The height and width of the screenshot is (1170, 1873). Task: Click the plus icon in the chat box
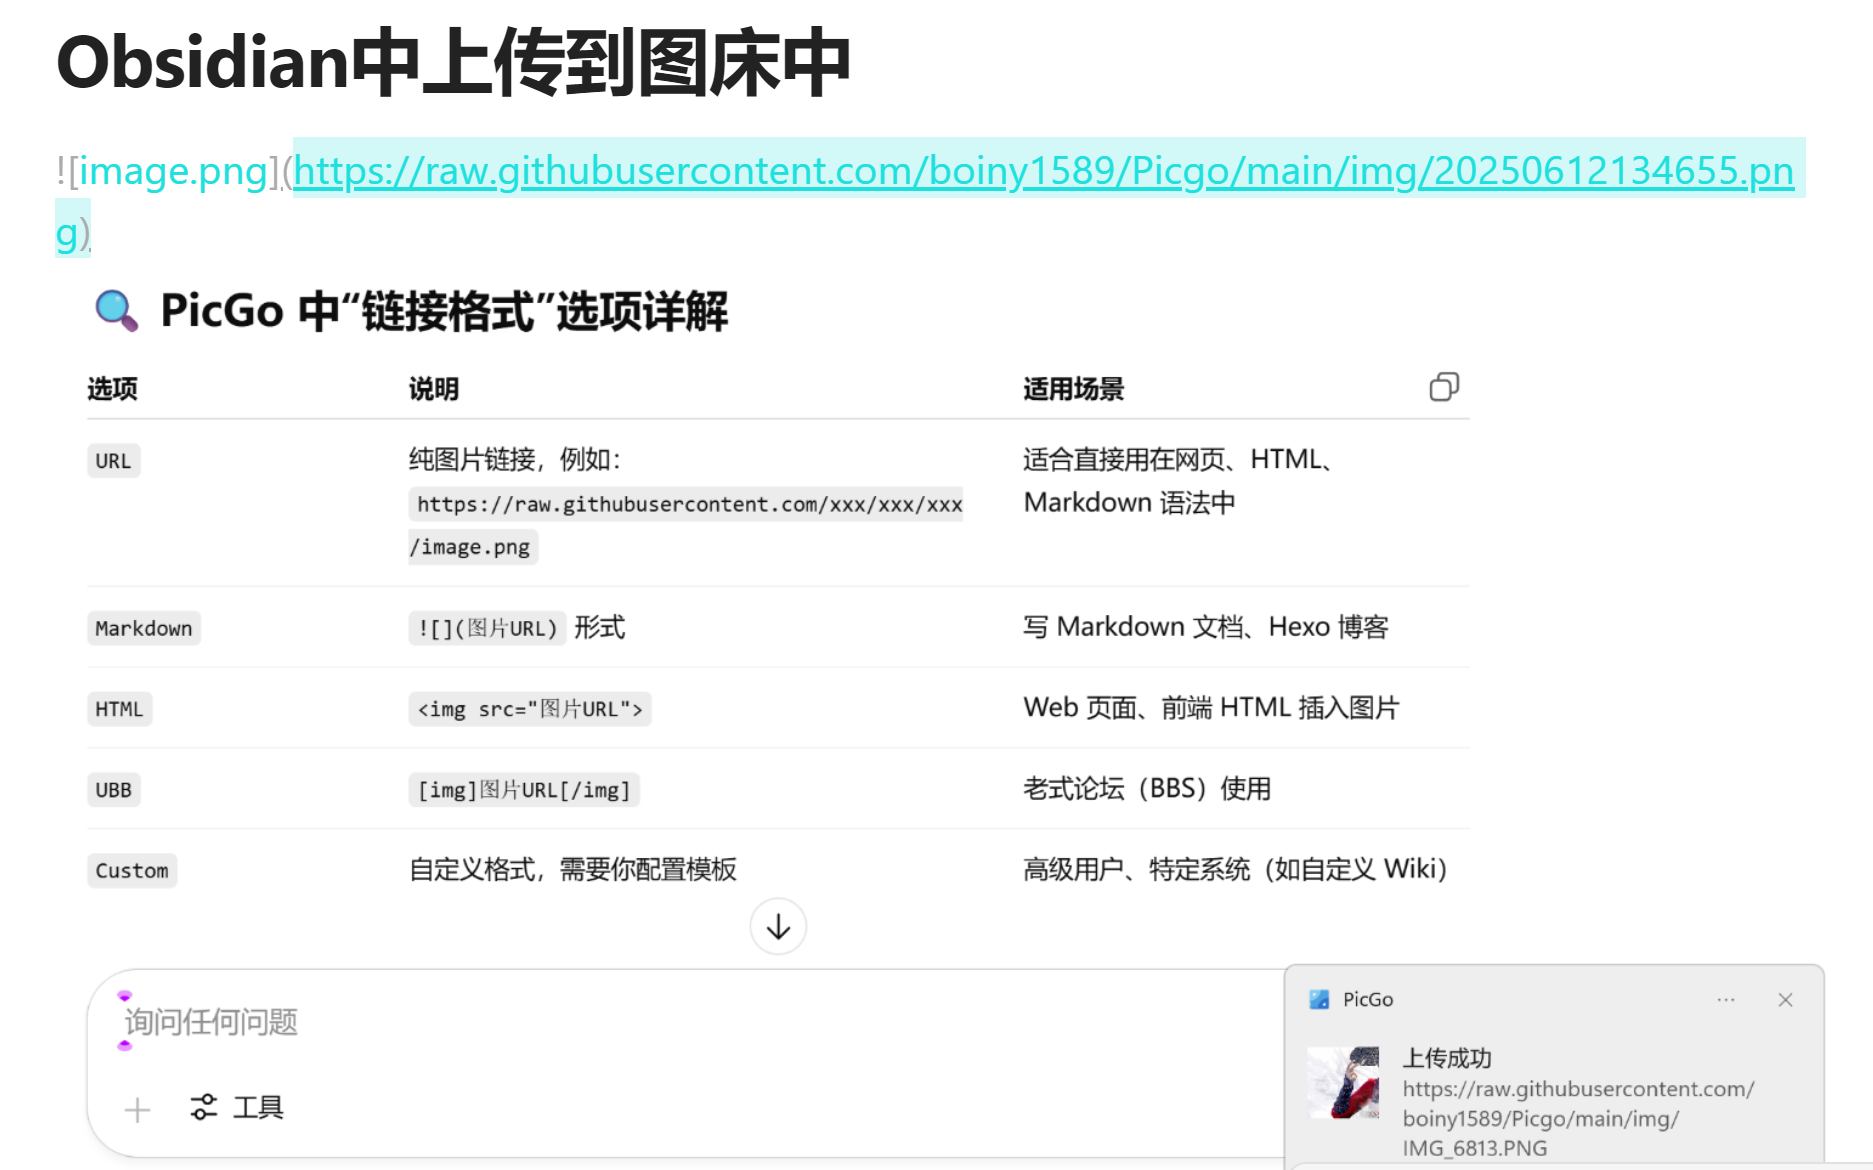pos(137,1109)
